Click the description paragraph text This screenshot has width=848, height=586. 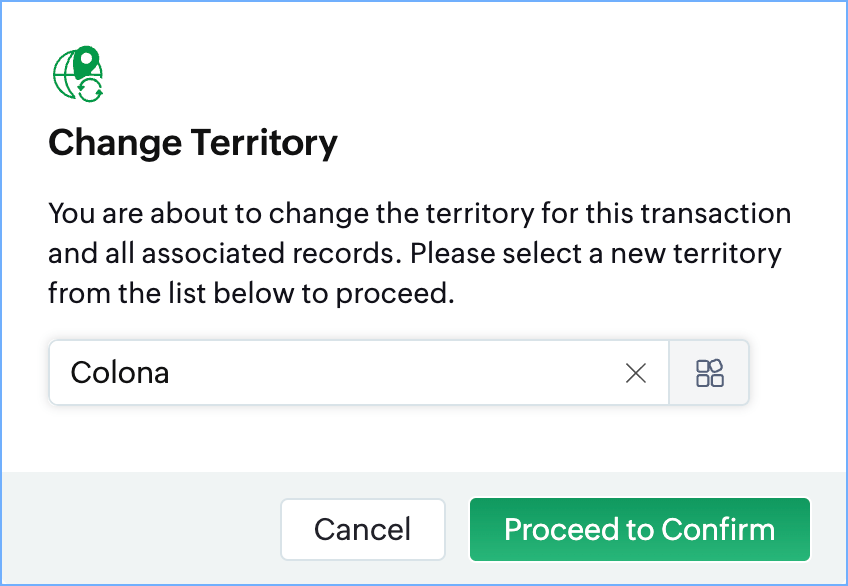pyautogui.click(x=419, y=253)
